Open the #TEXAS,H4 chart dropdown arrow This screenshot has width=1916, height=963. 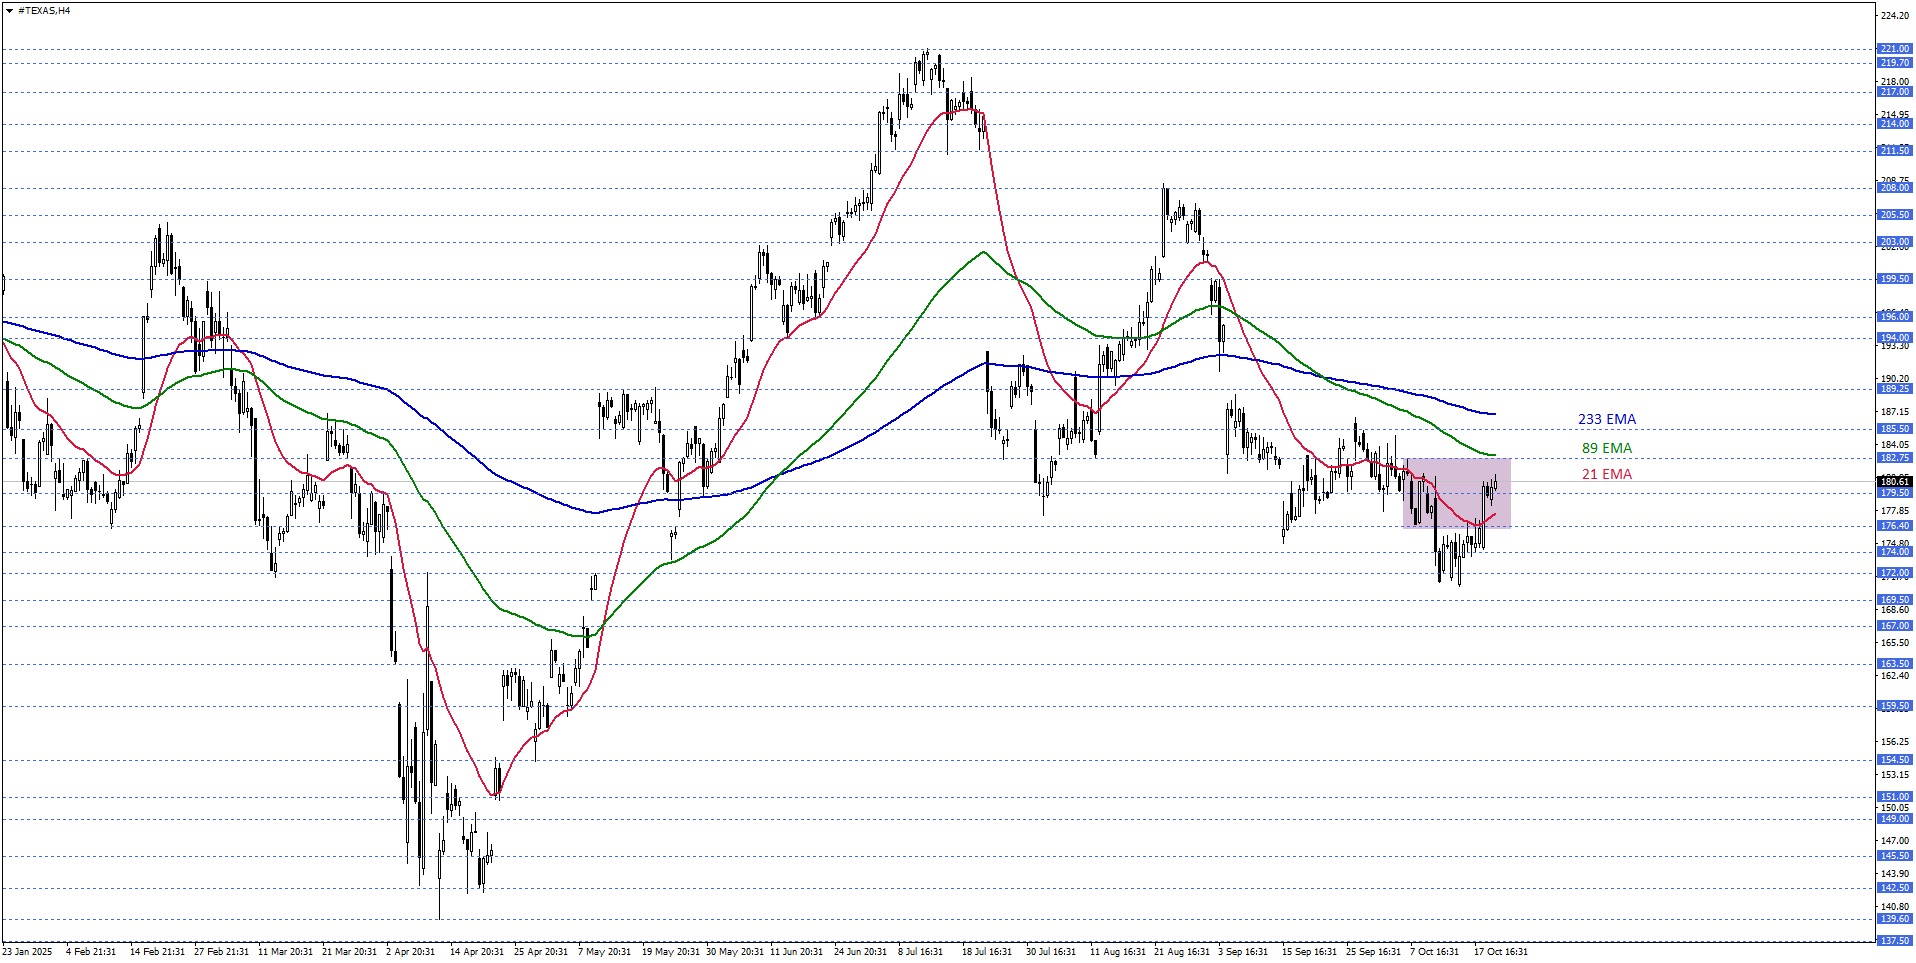pyautogui.click(x=9, y=11)
